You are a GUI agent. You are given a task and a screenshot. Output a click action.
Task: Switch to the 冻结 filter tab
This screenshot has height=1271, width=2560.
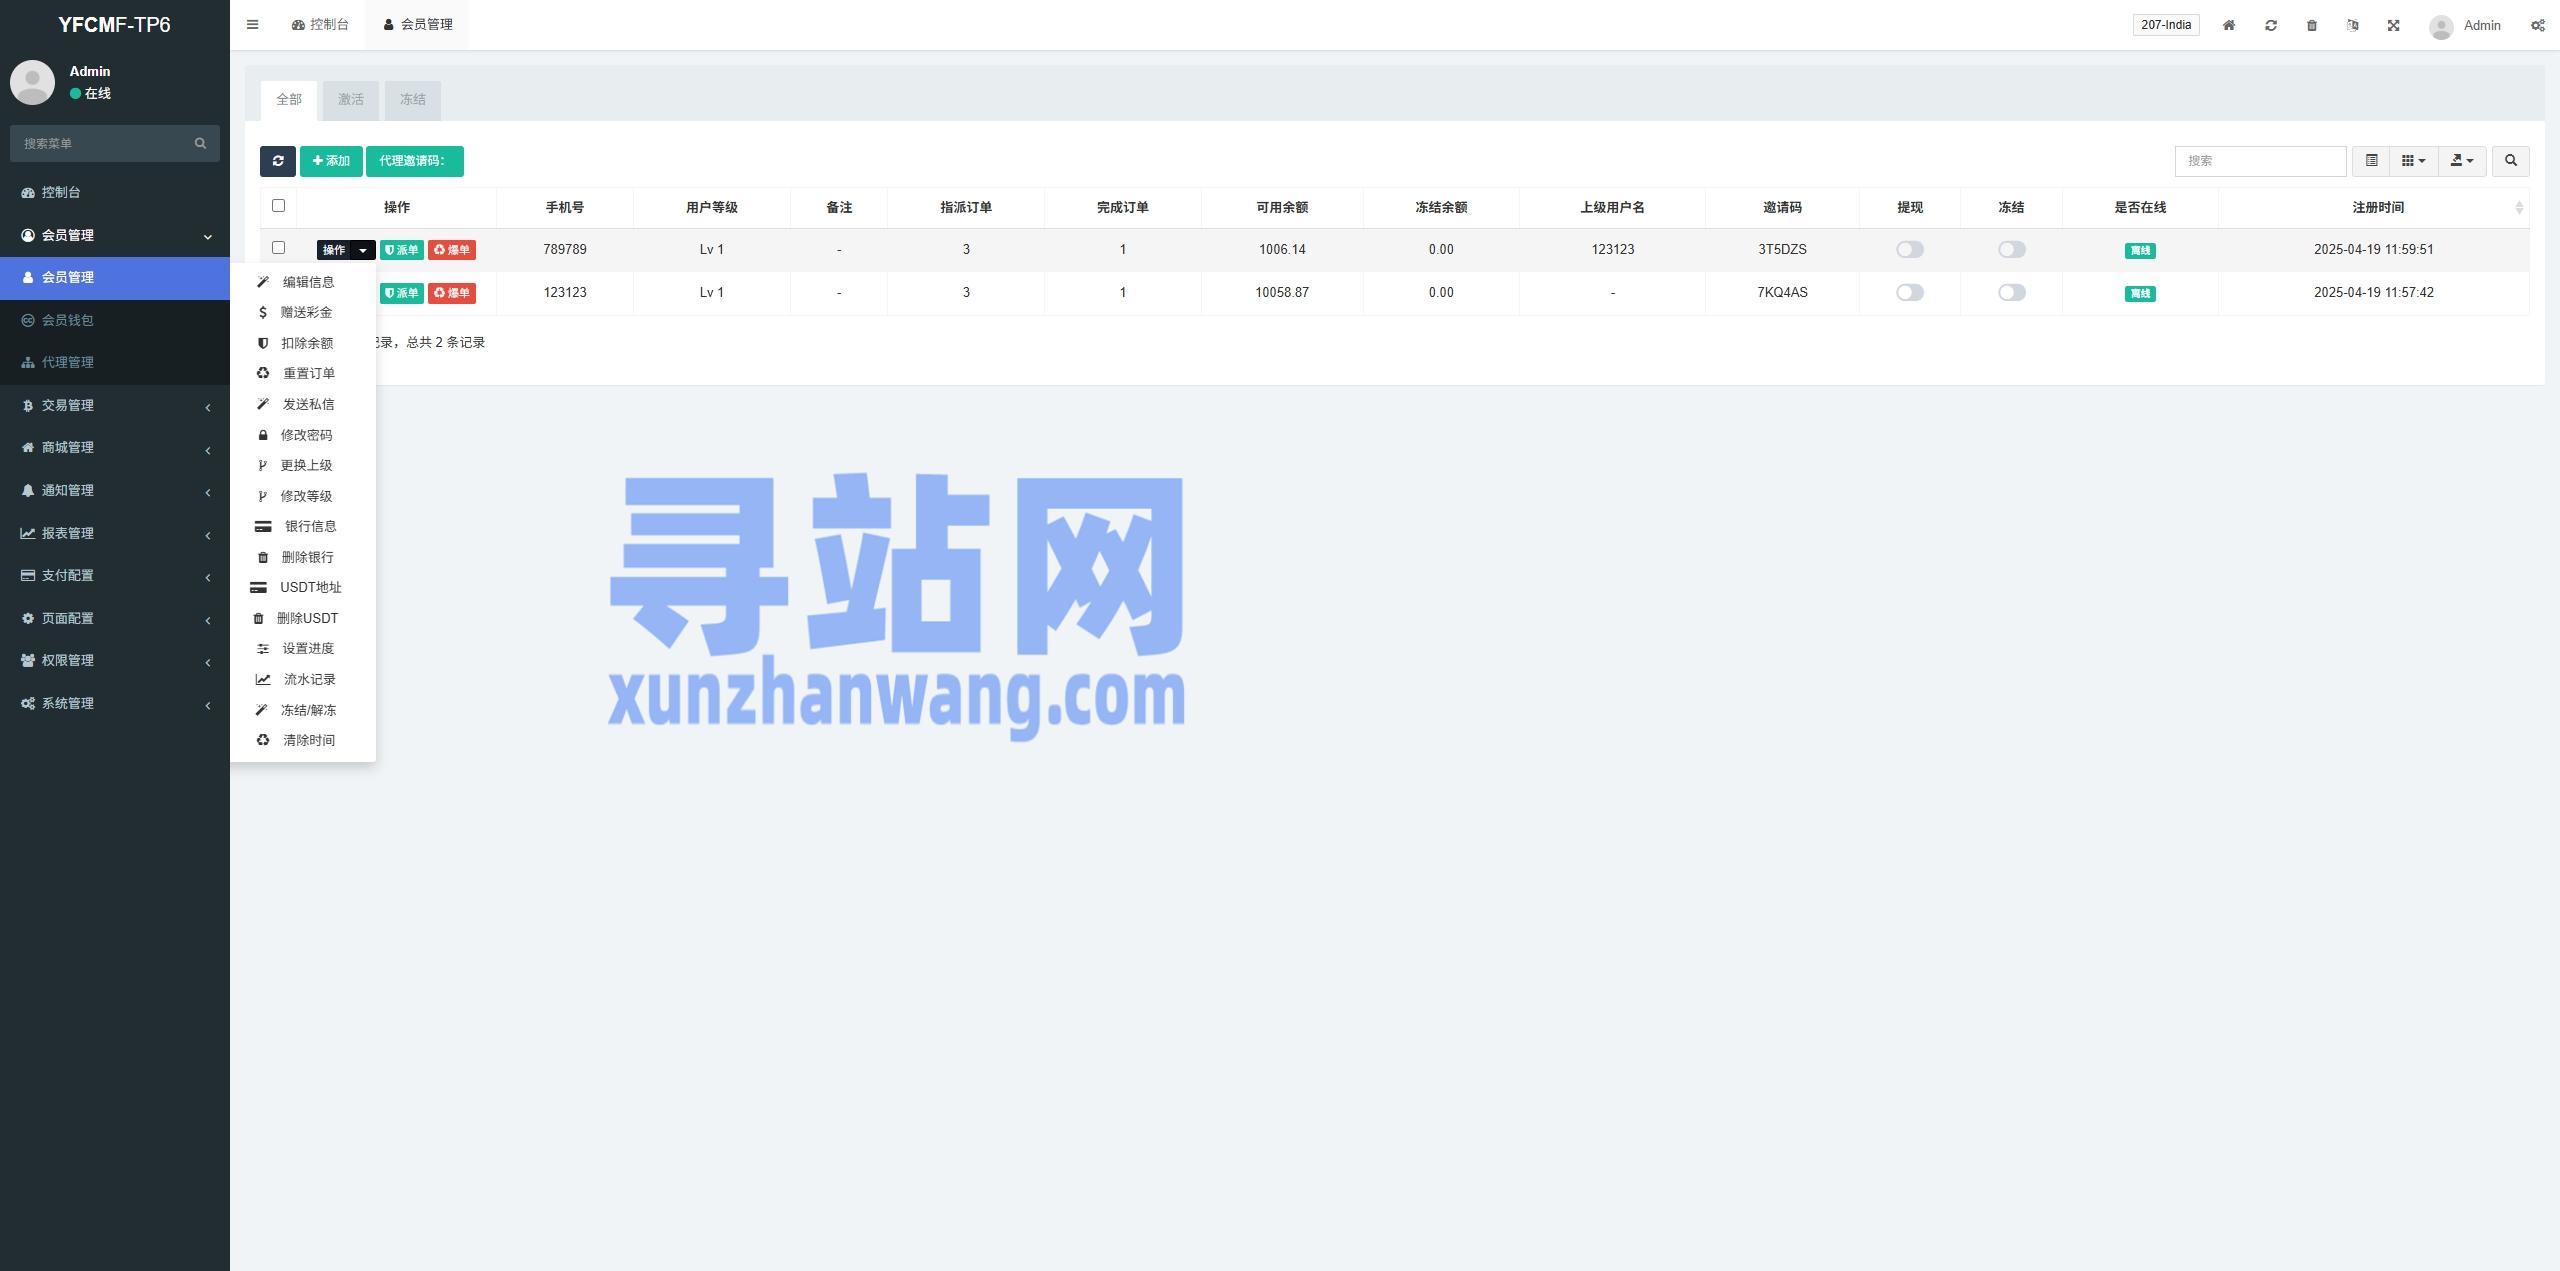[413, 100]
